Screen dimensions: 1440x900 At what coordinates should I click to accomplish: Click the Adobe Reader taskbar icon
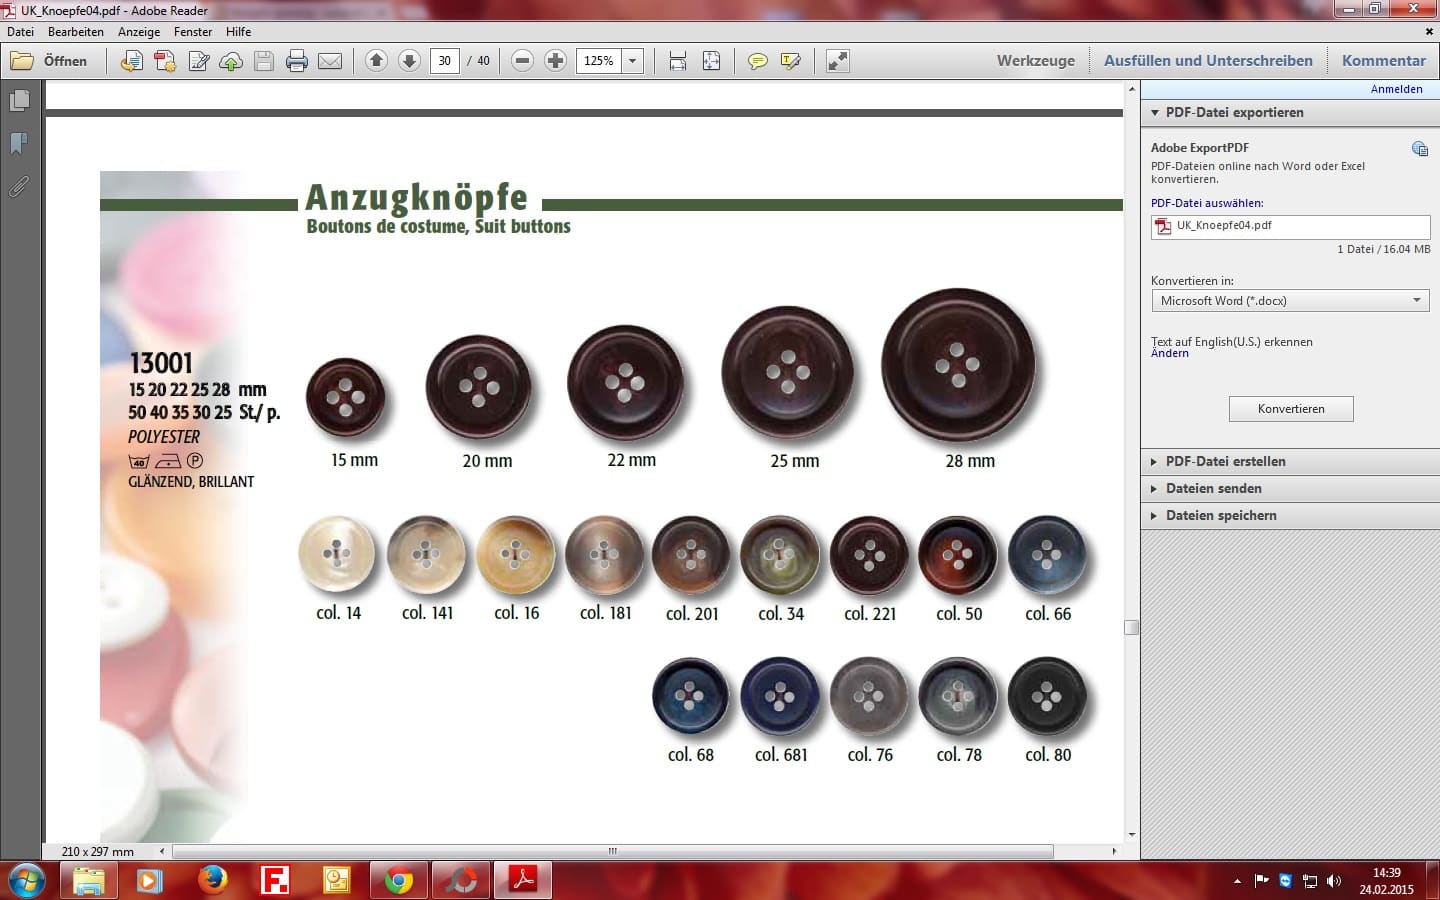point(522,881)
